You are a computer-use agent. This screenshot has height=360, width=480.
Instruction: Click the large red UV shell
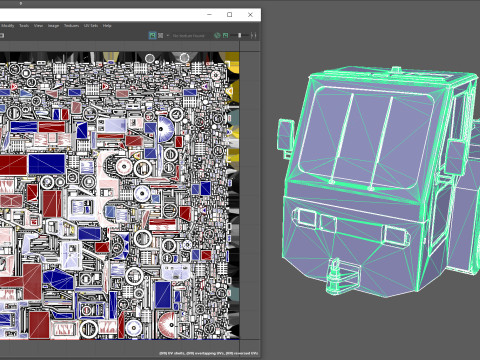[x=13, y=165]
